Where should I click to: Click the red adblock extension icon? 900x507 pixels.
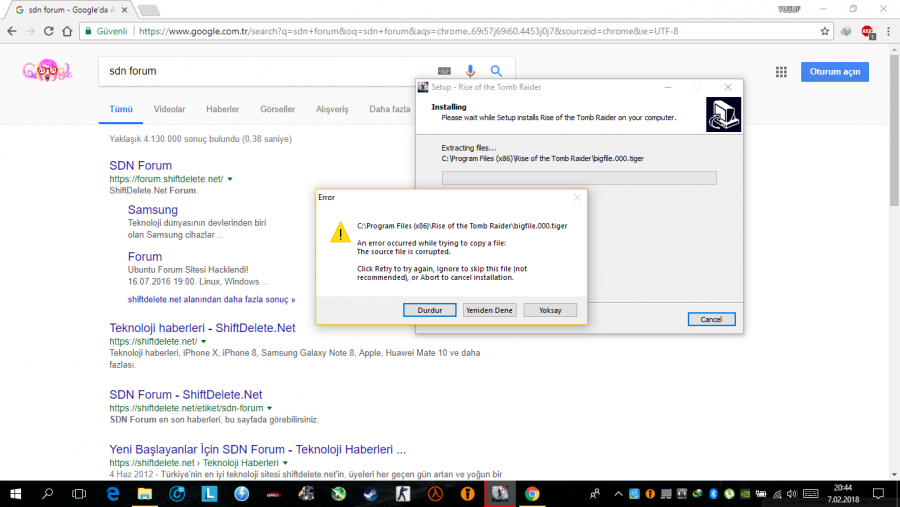tap(867, 32)
